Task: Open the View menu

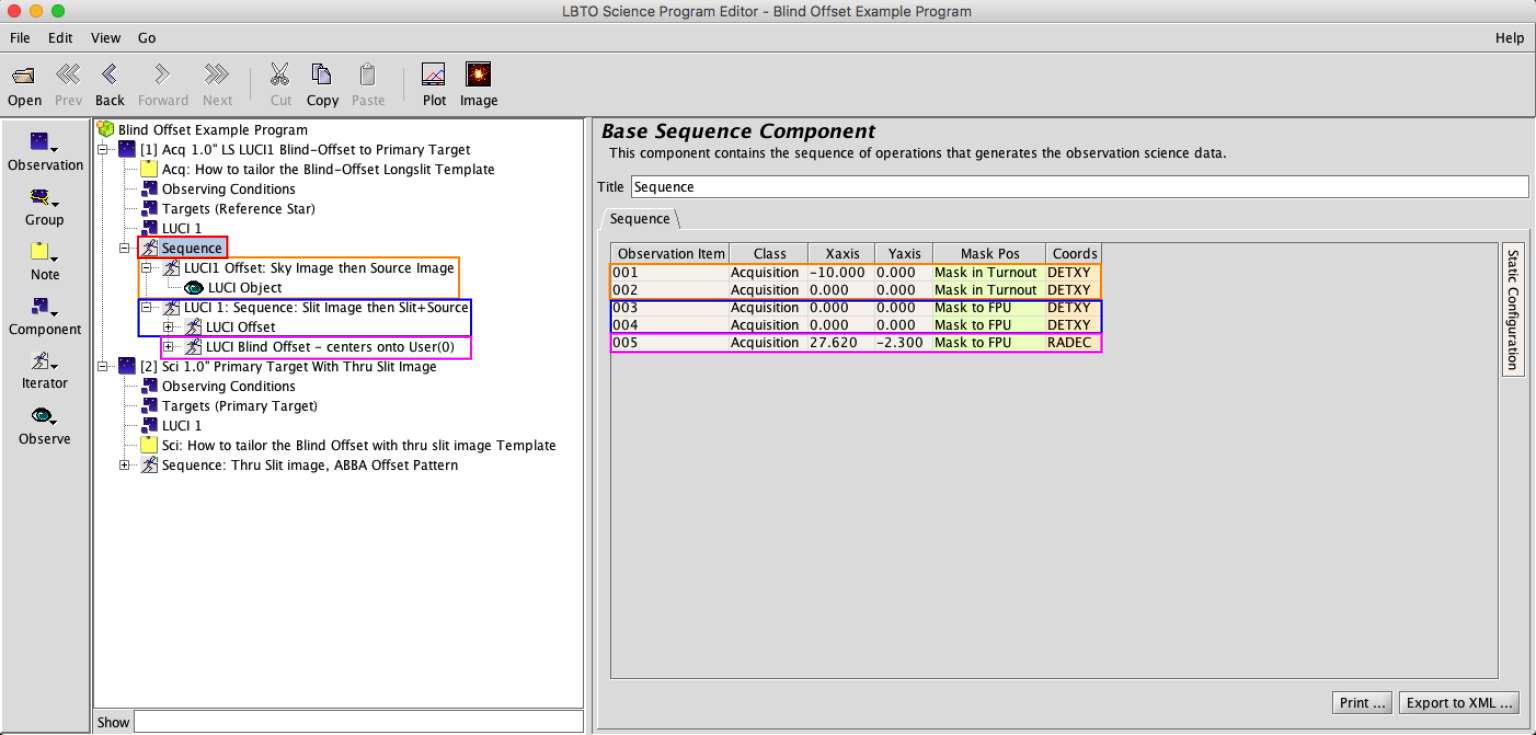Action: click(105, 38)
